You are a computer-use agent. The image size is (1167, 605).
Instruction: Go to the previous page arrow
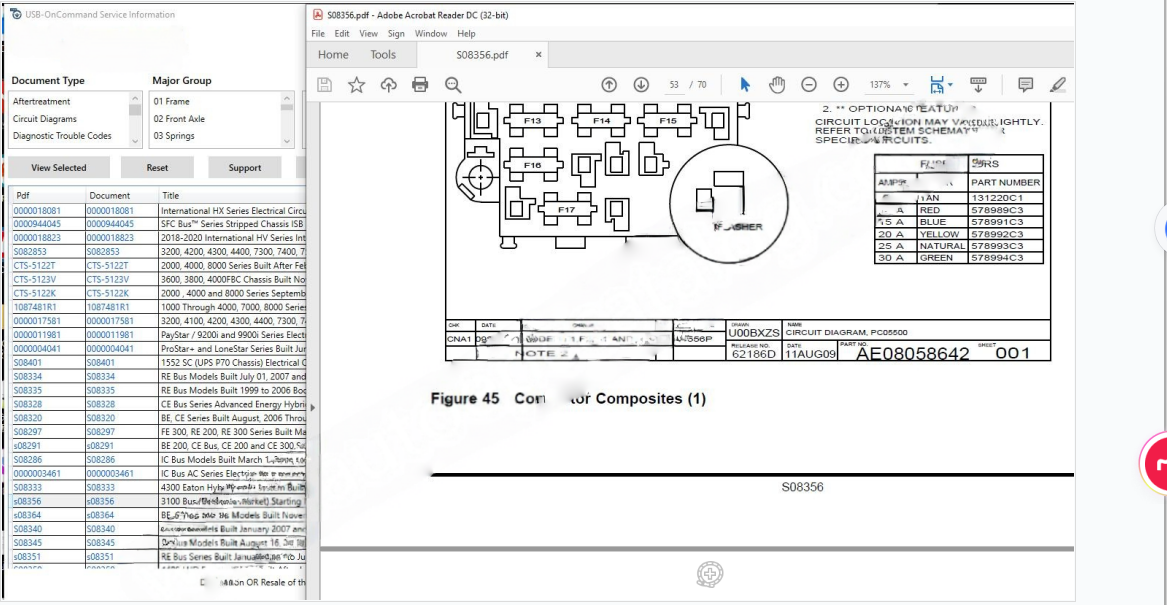pos(609,85)
